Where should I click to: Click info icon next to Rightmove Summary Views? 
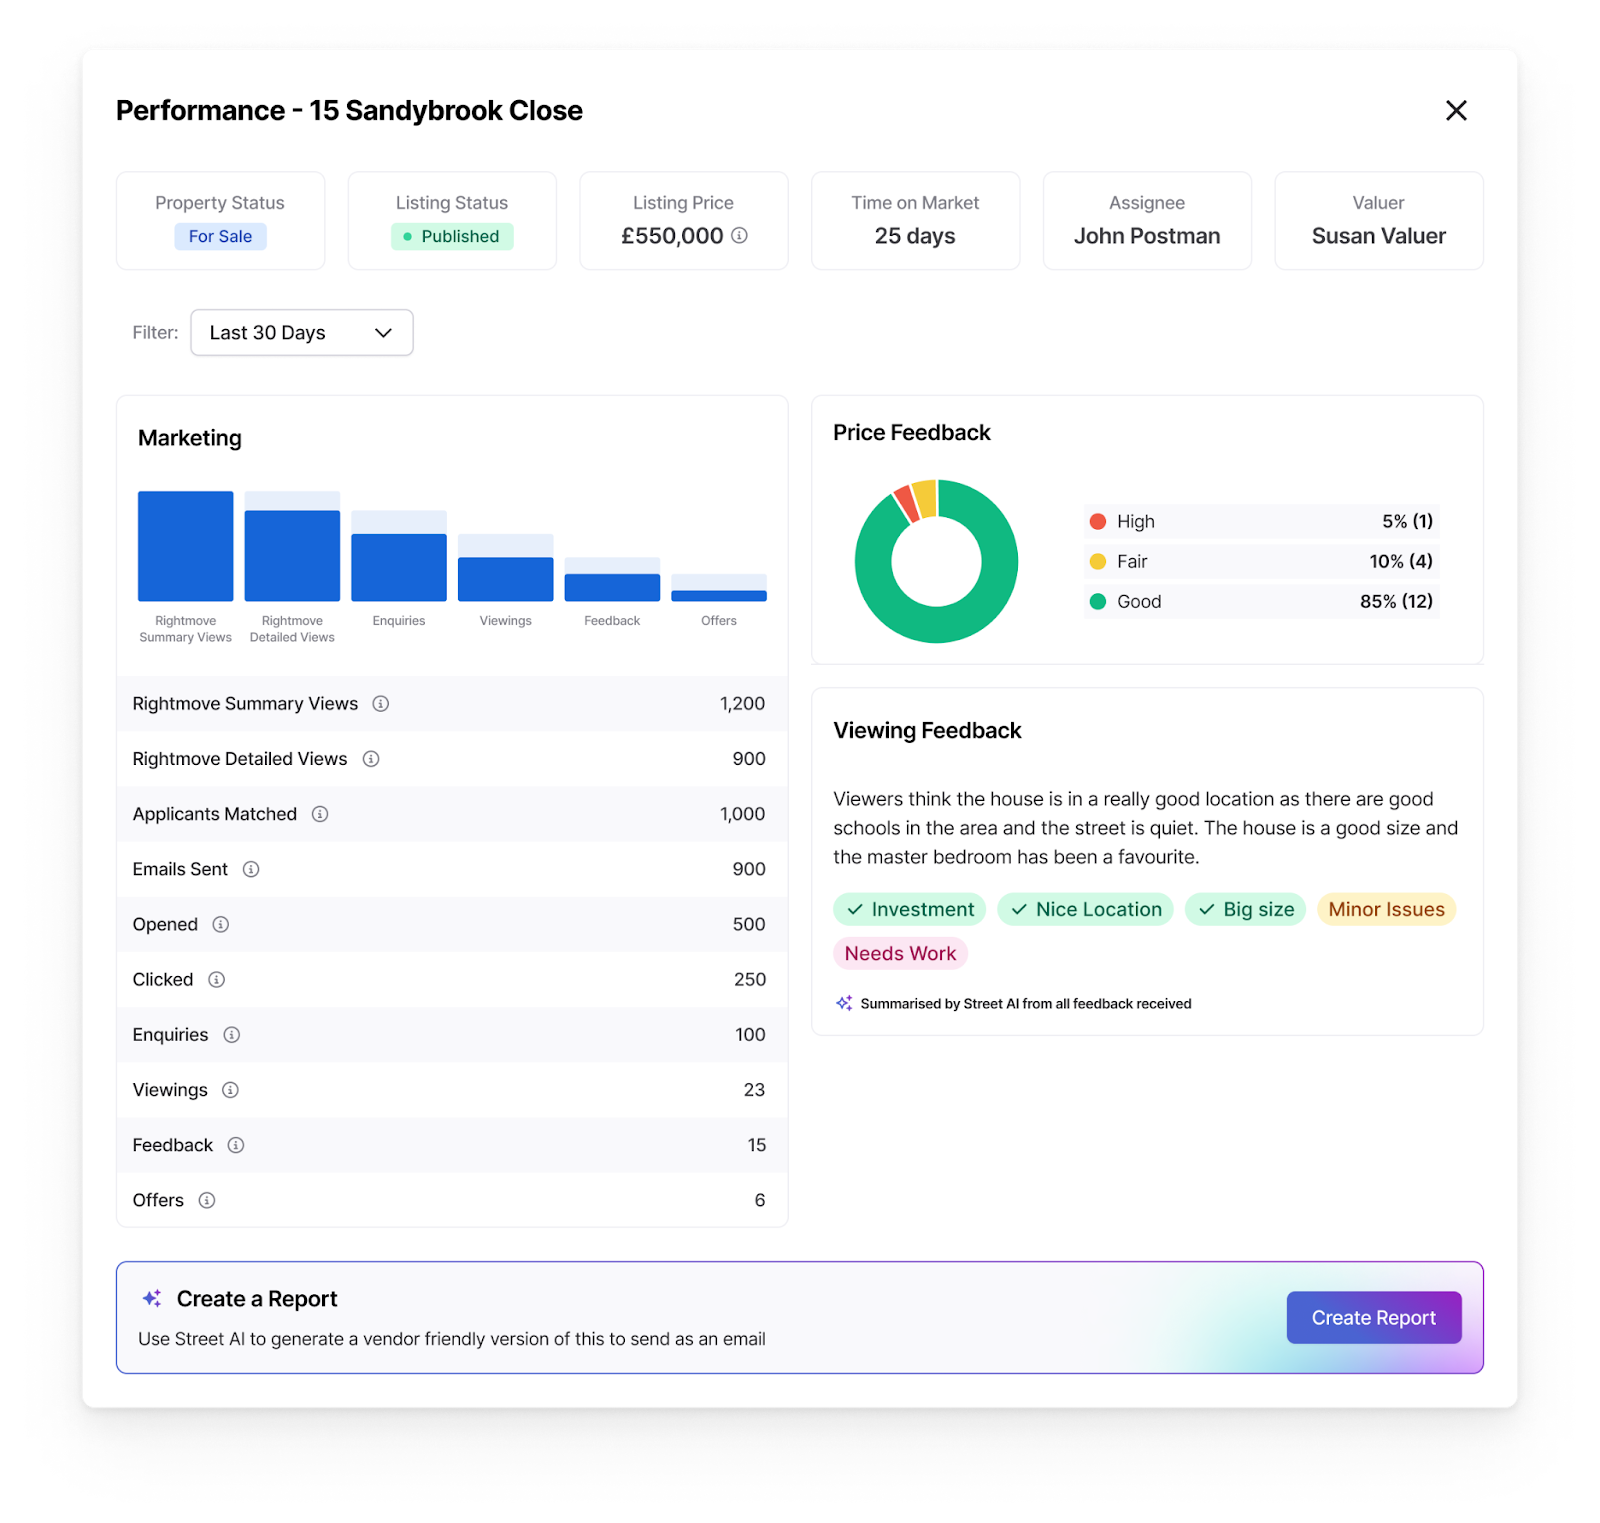coord(381,704)
